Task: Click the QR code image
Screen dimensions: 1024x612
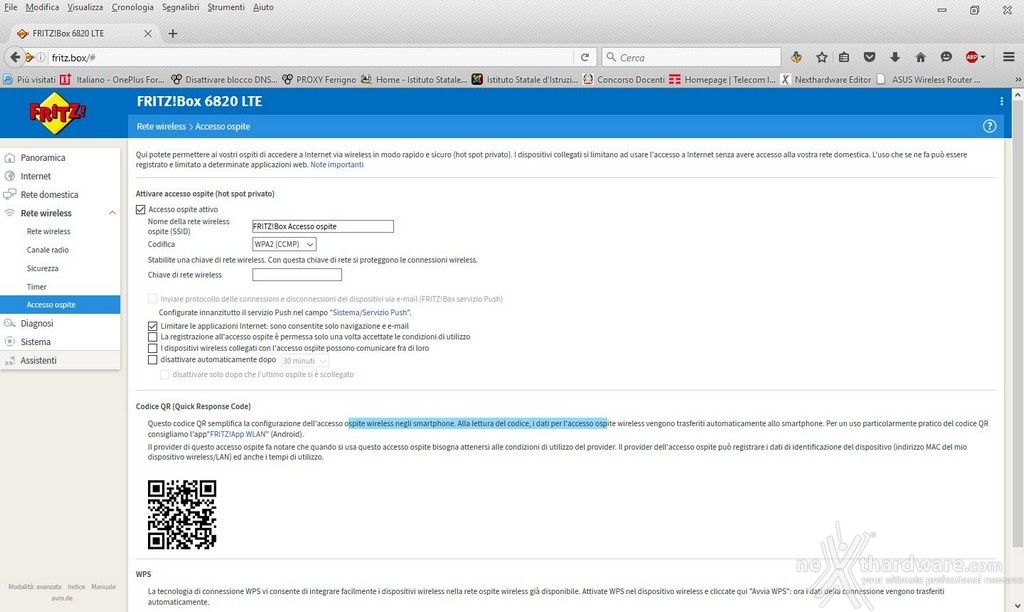Action: click(182, 515)
